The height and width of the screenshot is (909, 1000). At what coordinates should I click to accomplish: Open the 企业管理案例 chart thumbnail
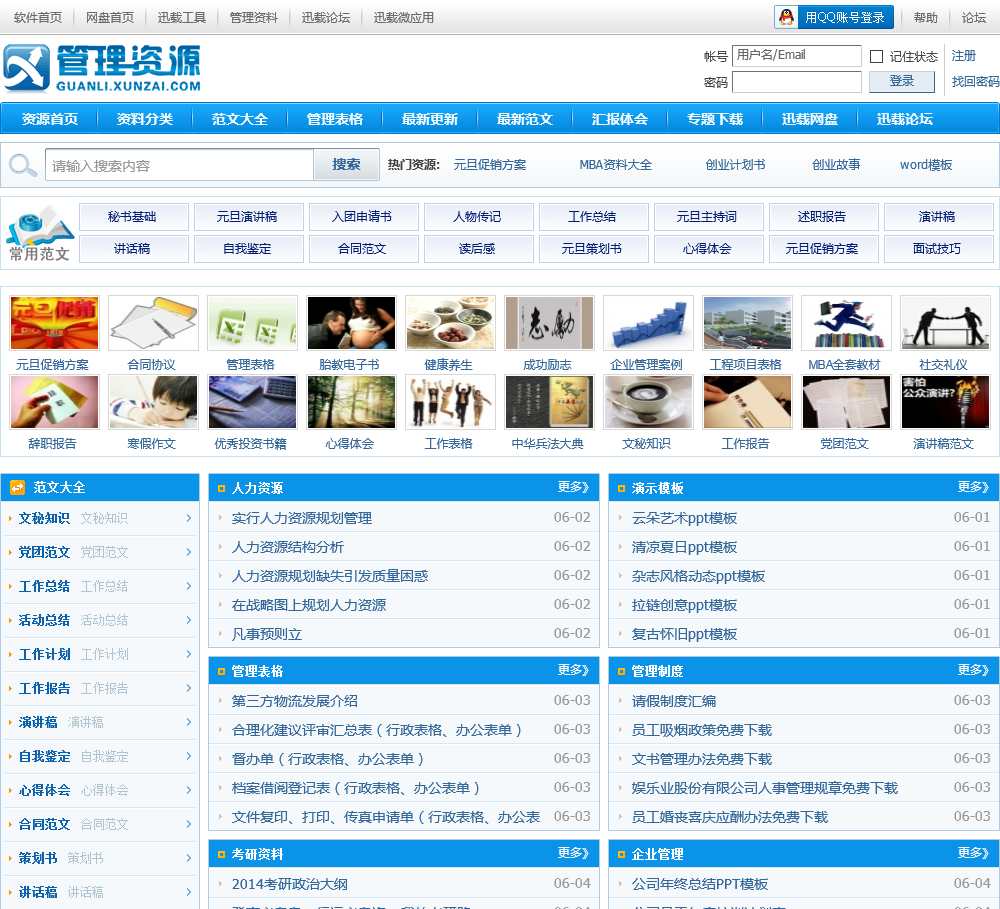[648, 323]
